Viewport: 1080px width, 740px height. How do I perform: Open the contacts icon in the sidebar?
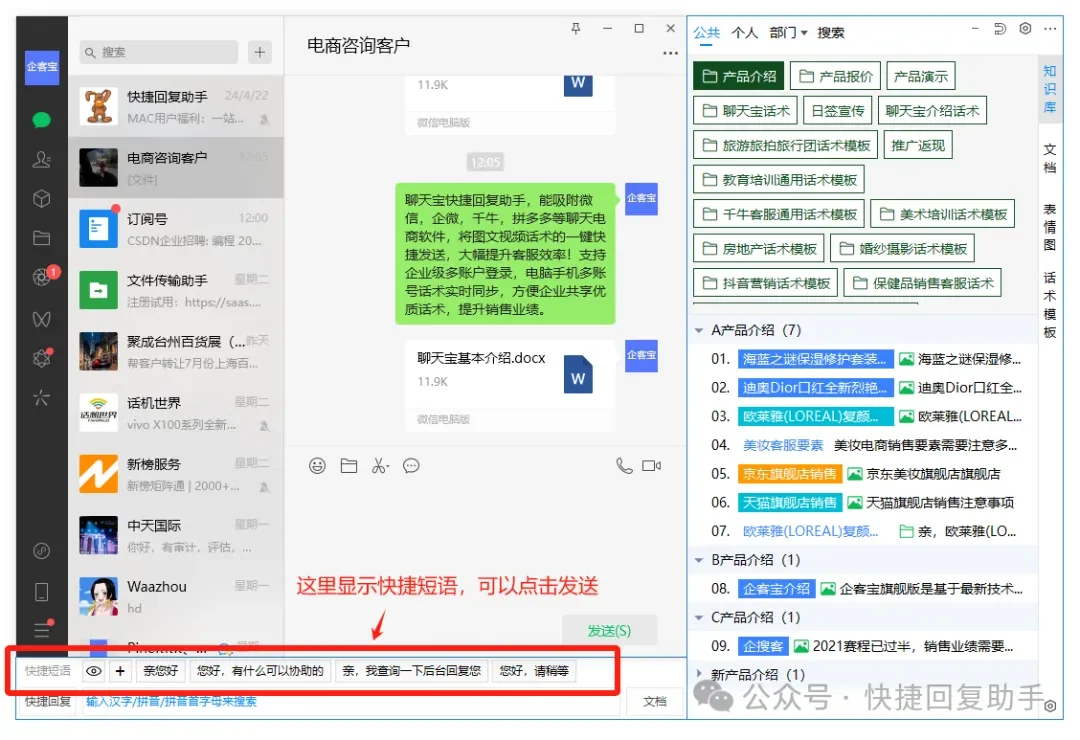click(41, 160)
